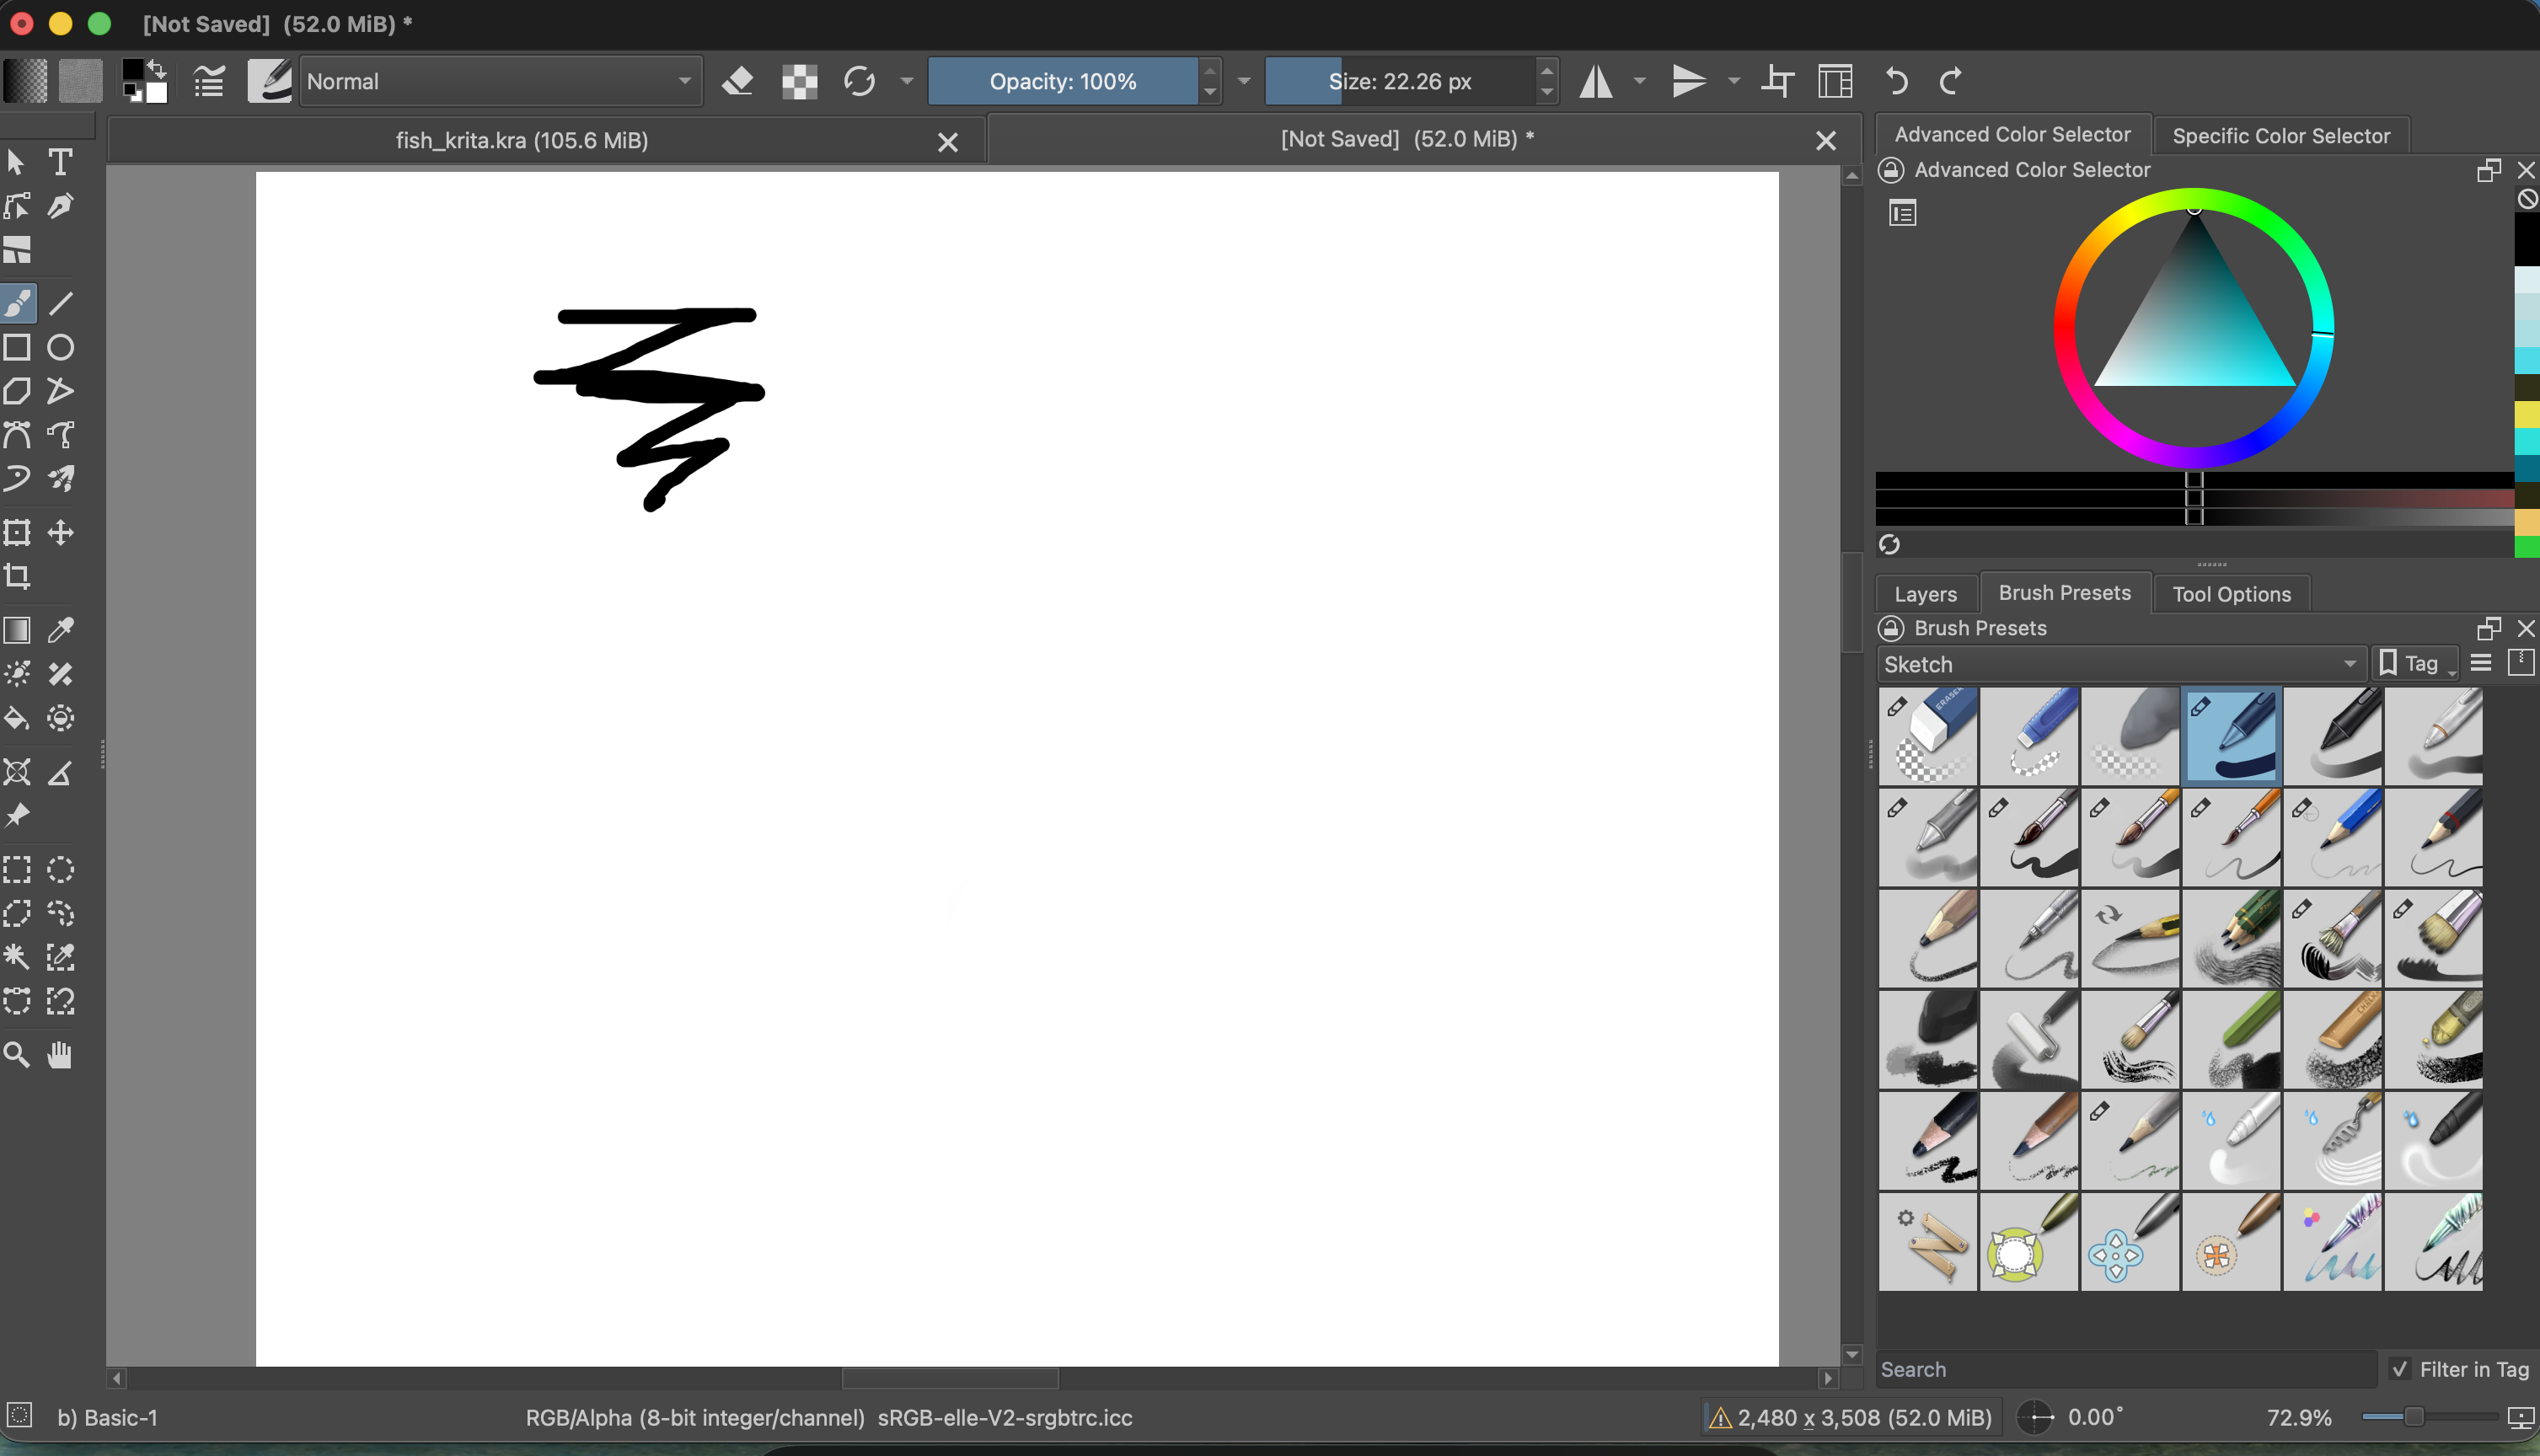Screen dimensions: 2540x1456
Task: Click the Undo arrow in toolbar
Action: click(1896, 81)
